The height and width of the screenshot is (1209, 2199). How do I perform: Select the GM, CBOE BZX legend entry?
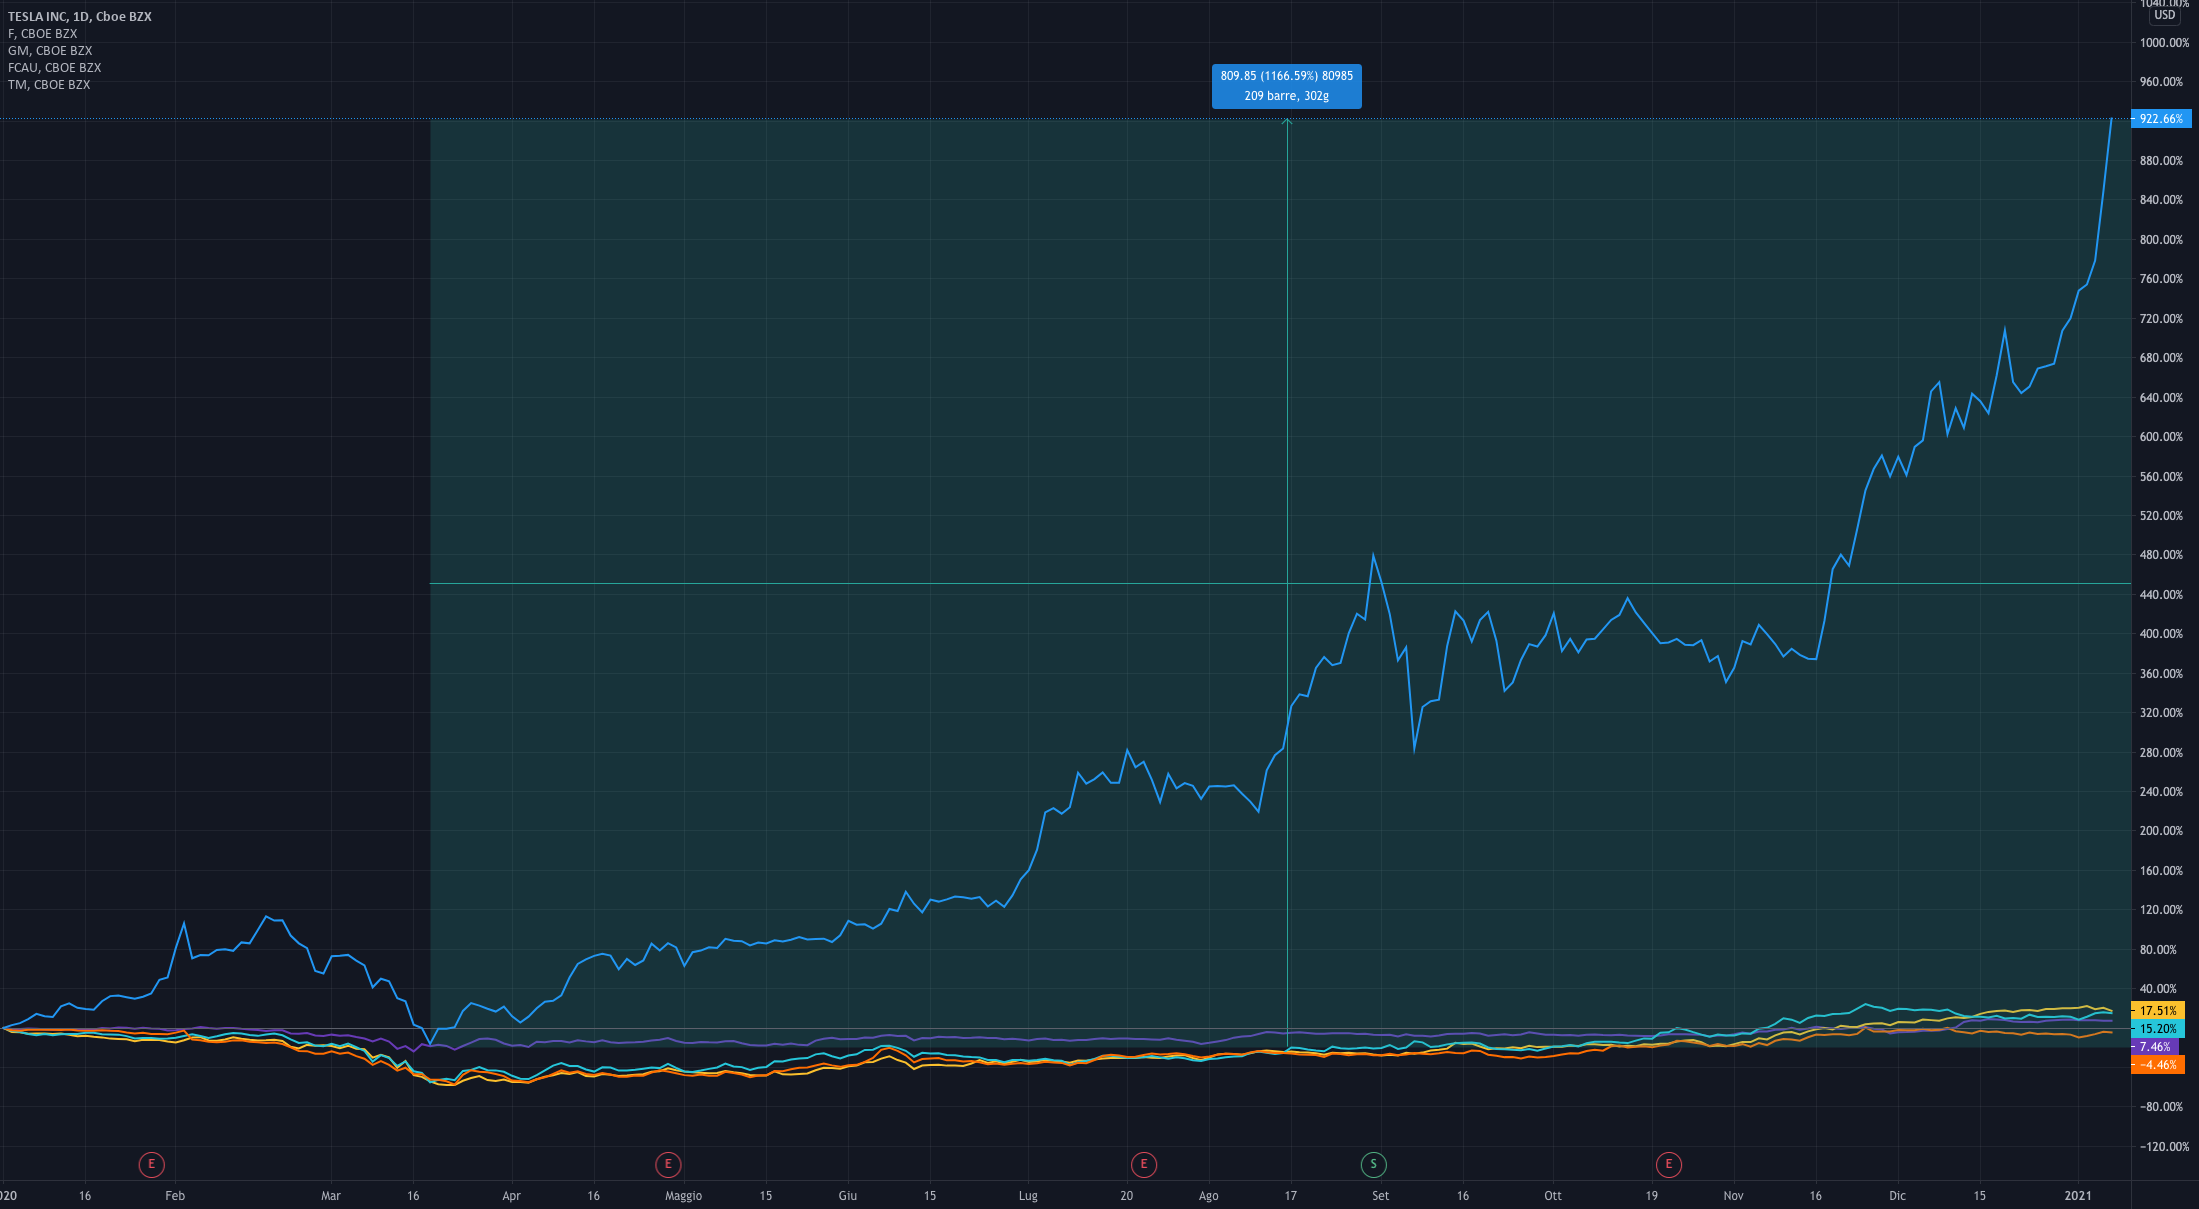pyautogui.click(x=50, y=51)
